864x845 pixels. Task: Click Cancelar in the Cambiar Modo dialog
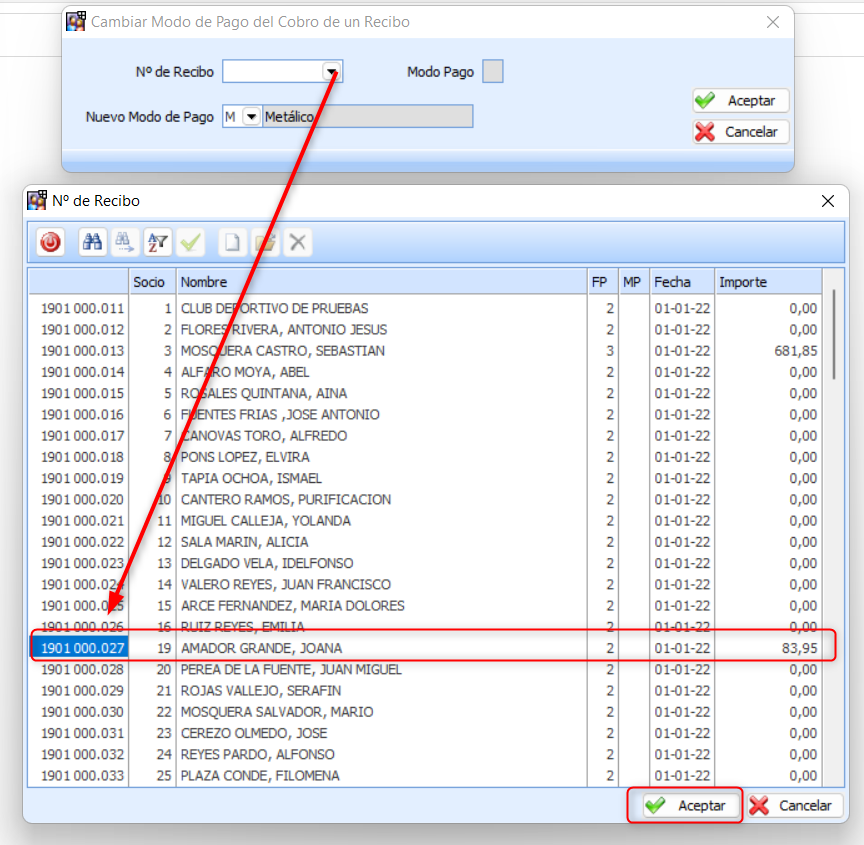pos(741,132)
